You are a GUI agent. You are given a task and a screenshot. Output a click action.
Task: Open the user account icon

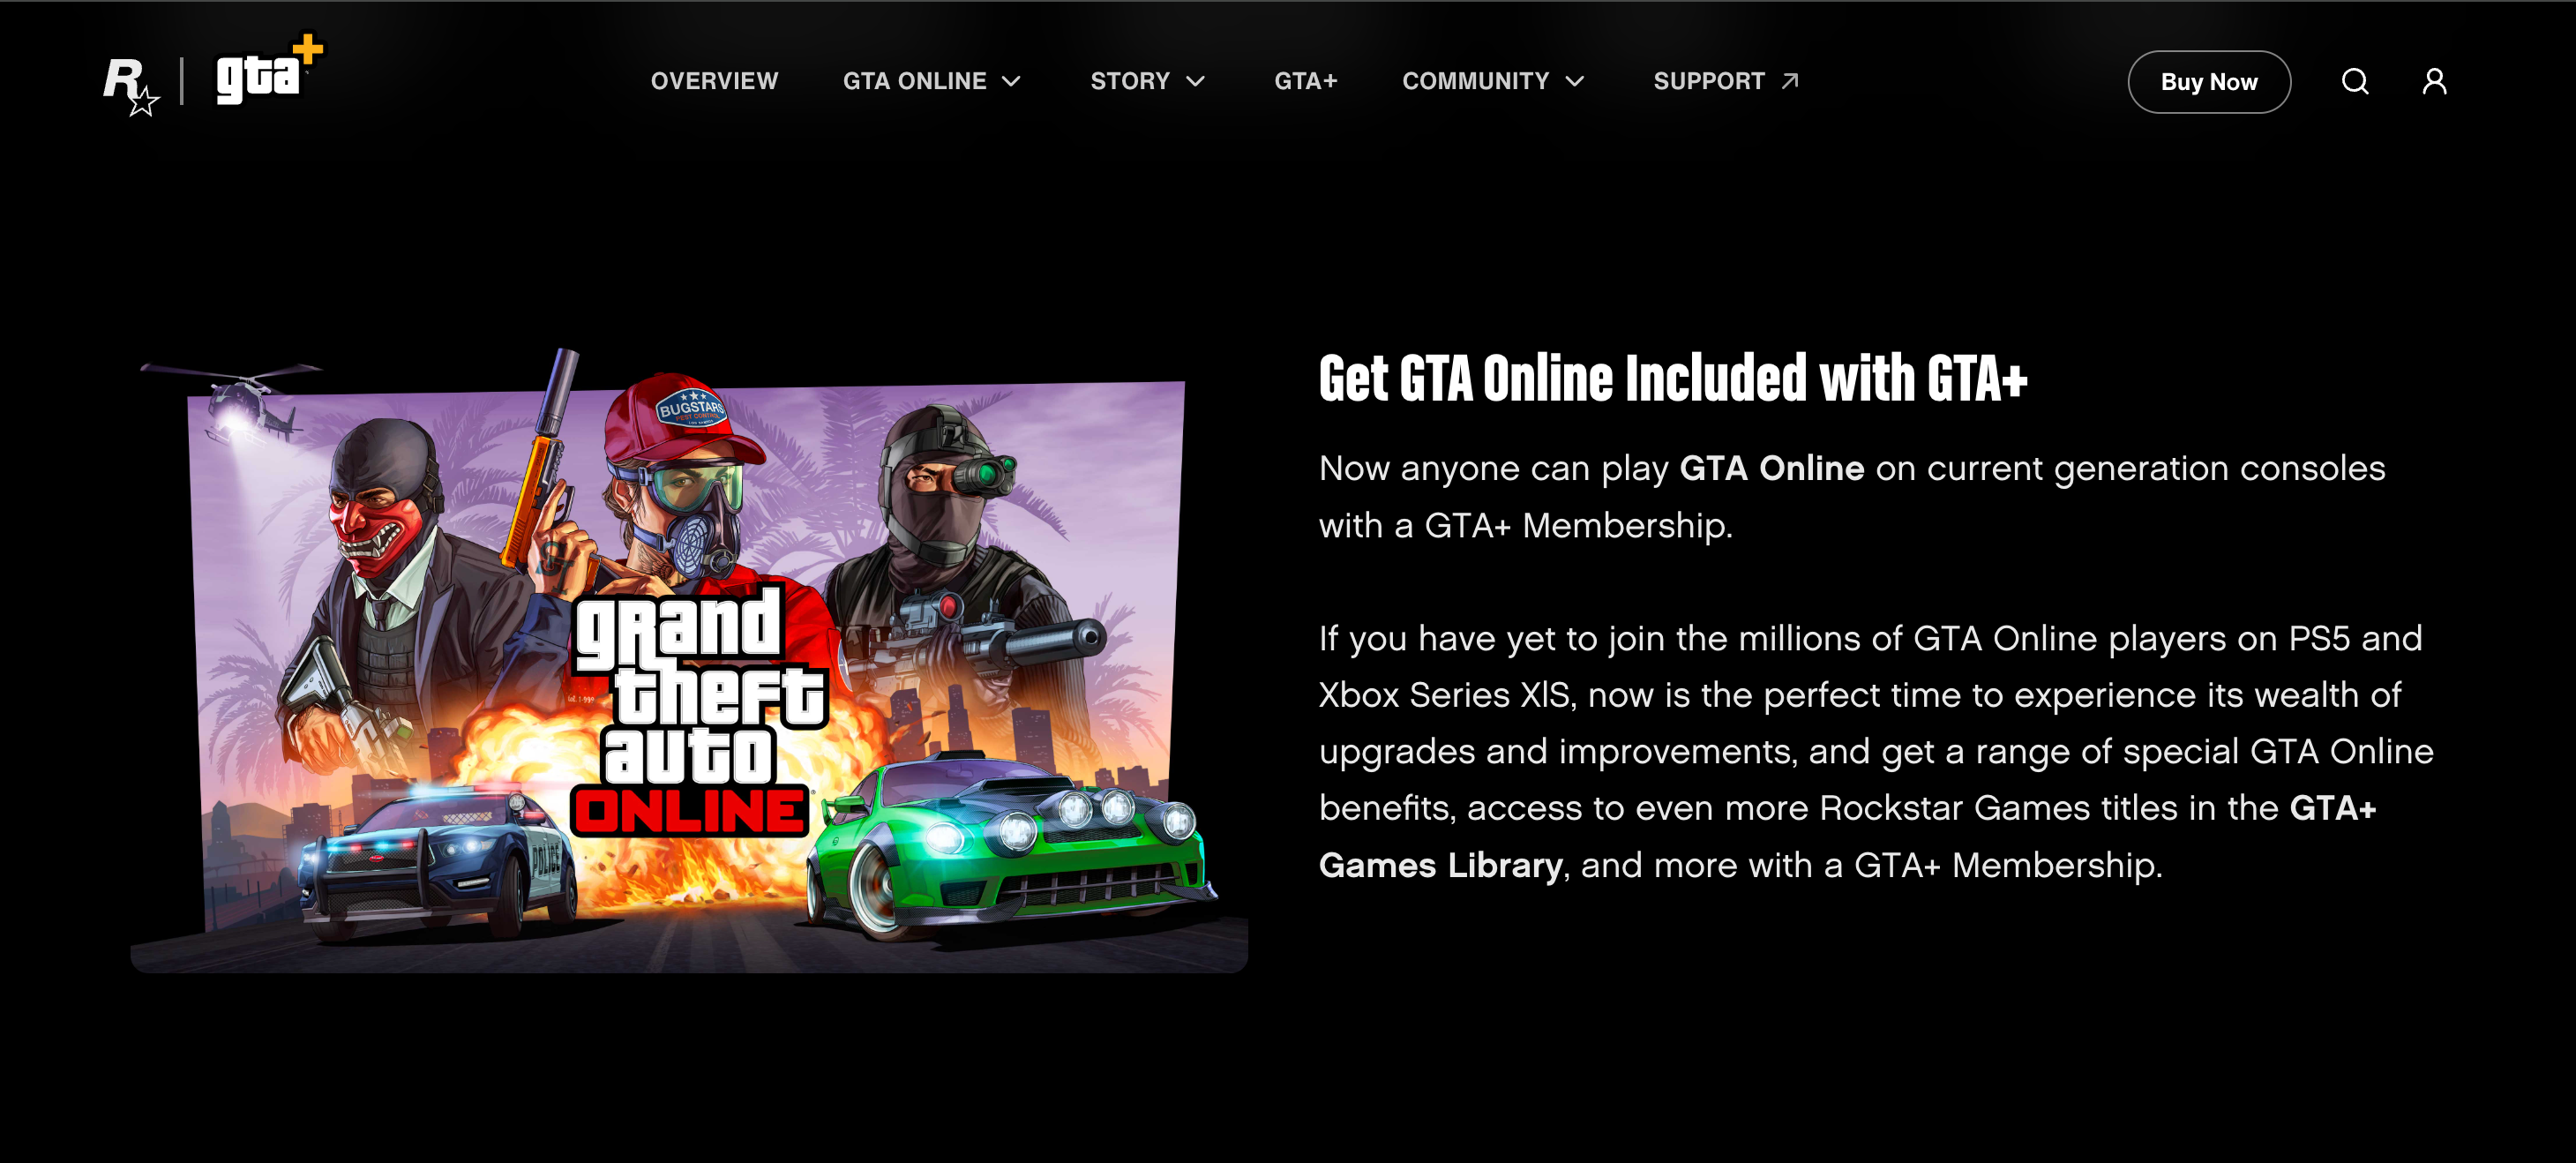coord(2434,82)
